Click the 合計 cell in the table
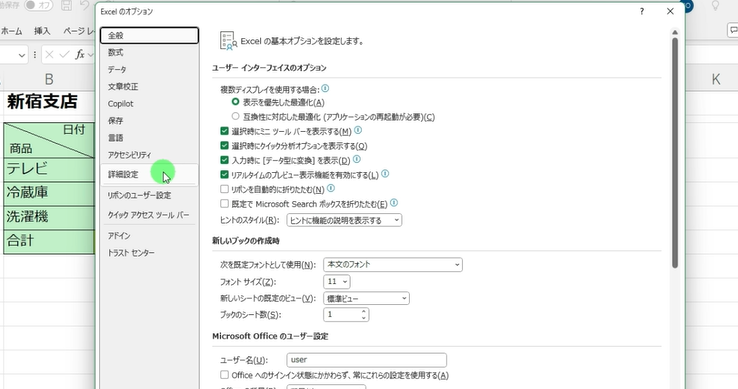 point(49,242)
